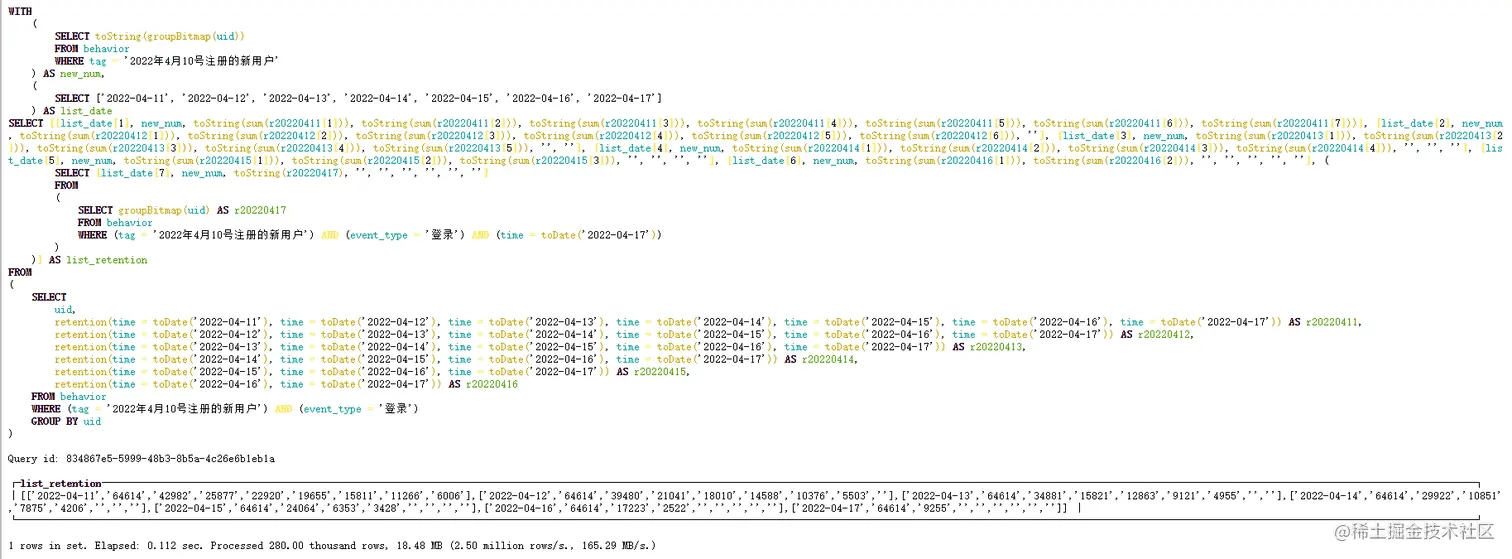Click the alias 'AS r20220414,'
The image size is (1512, 559).
tap(821, 359)
